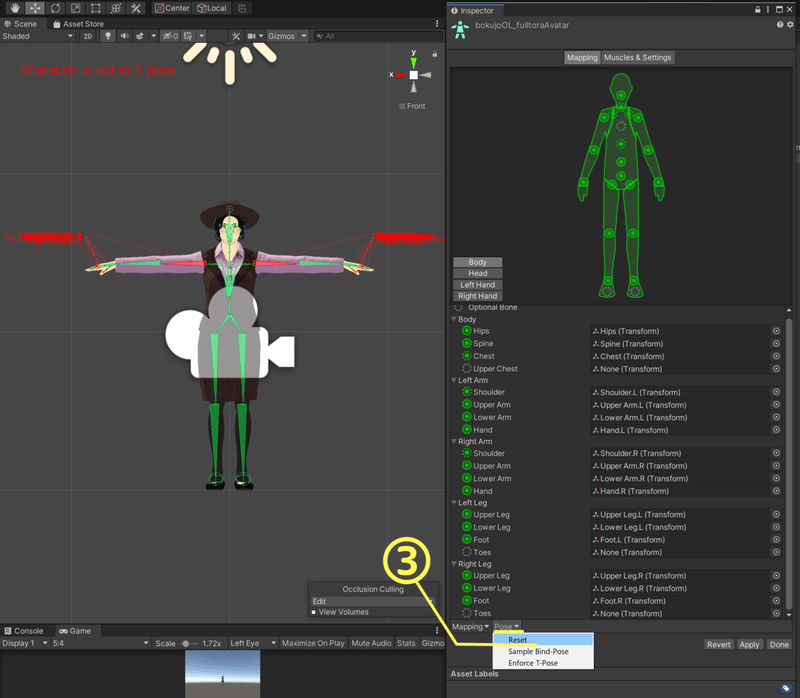
Task: Enable Stats in the Game view
Action: coord(406,643)
